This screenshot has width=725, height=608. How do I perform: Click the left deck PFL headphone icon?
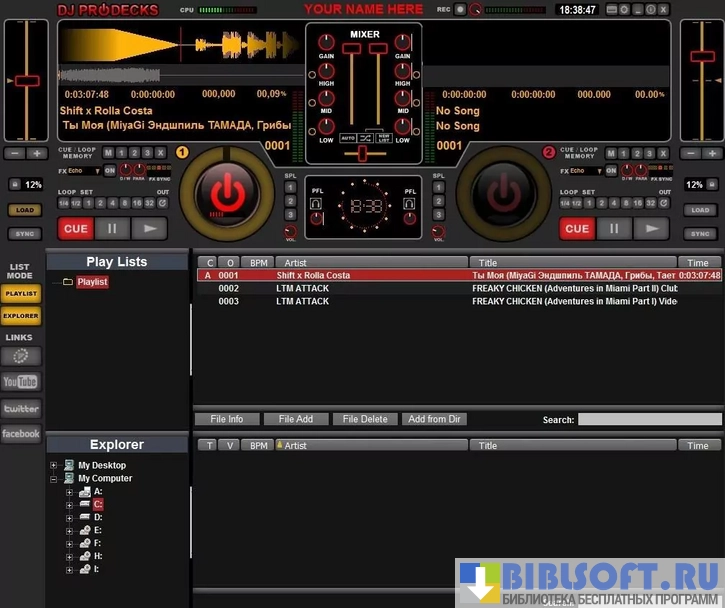click(x=315, y=203)
